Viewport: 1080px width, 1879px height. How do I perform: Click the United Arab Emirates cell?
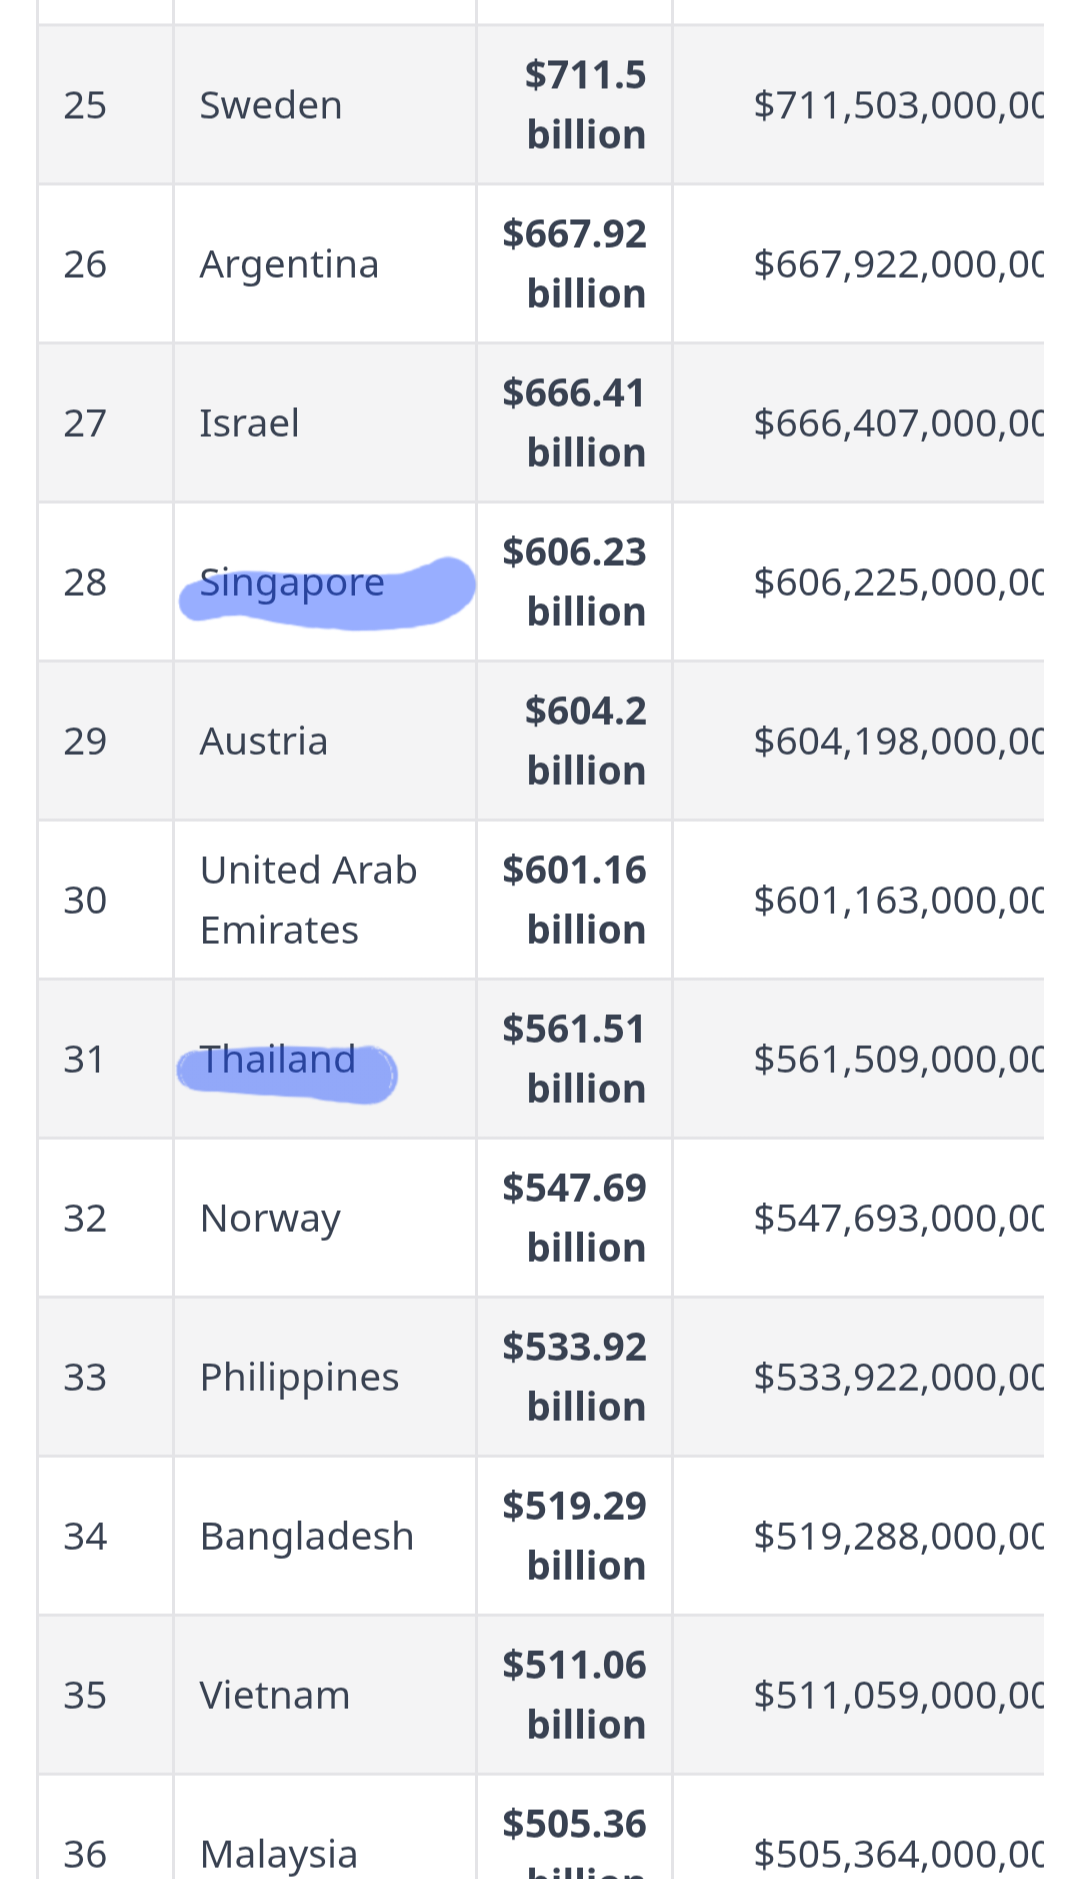324,900
